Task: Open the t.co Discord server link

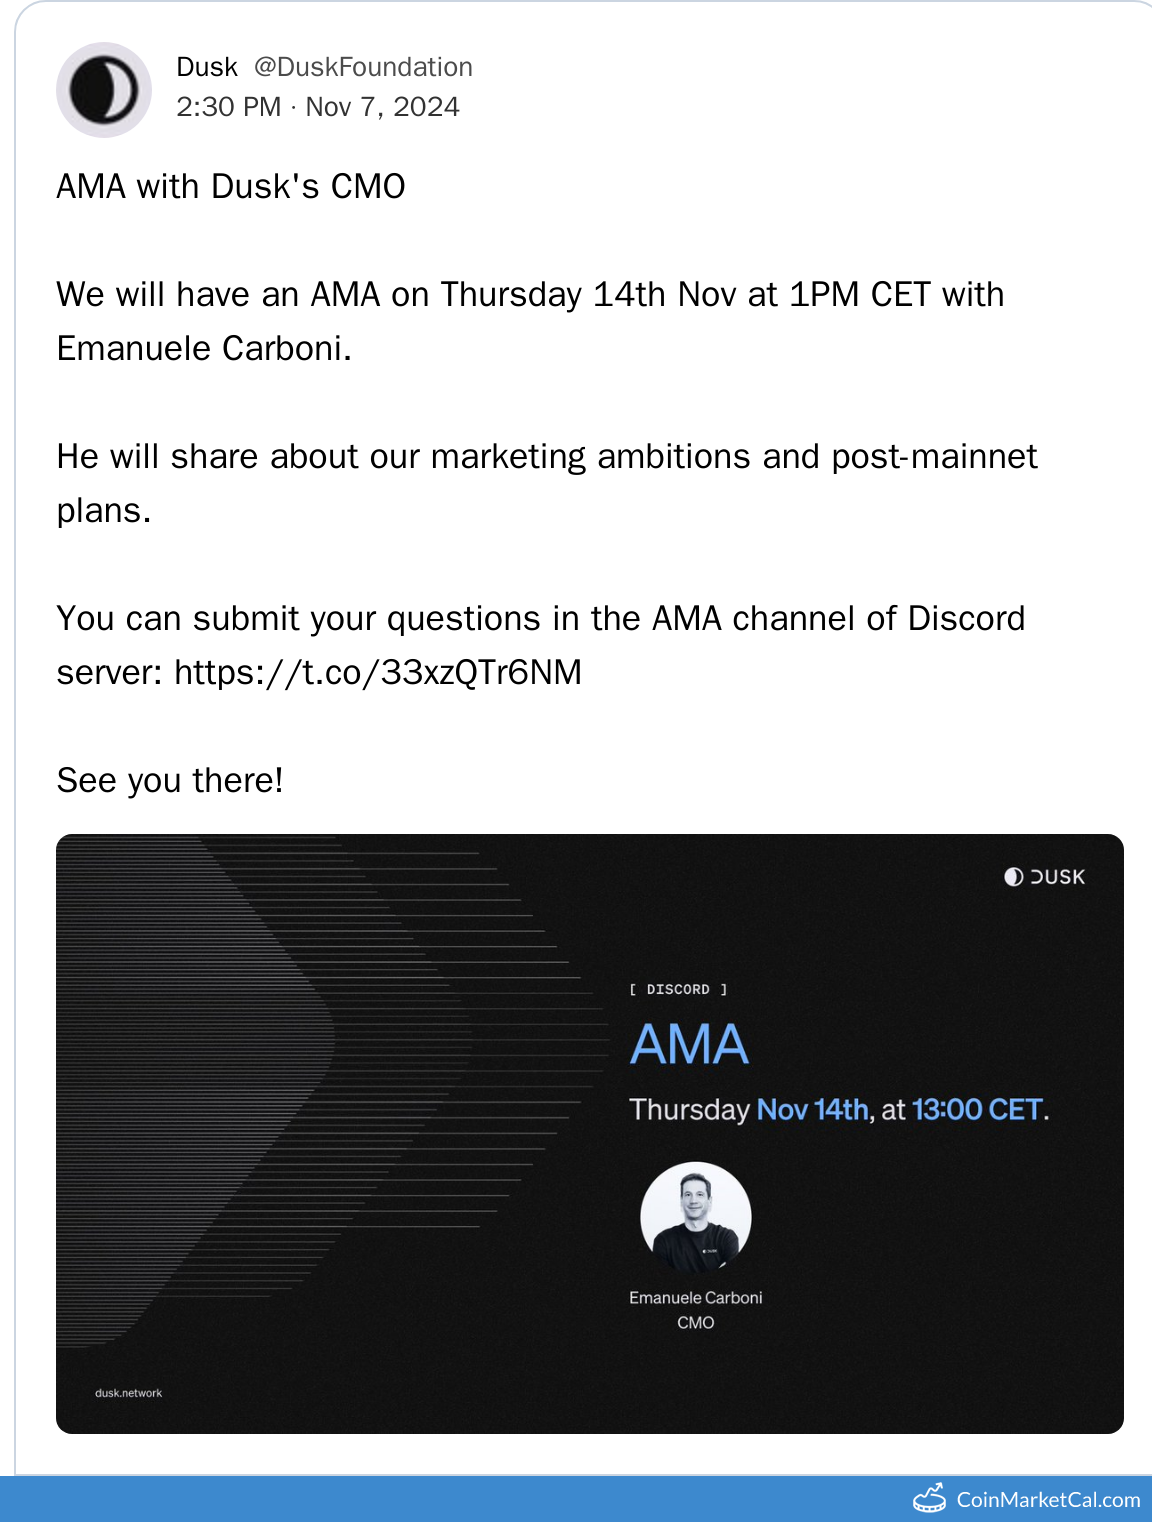Action: click(378, 672)
